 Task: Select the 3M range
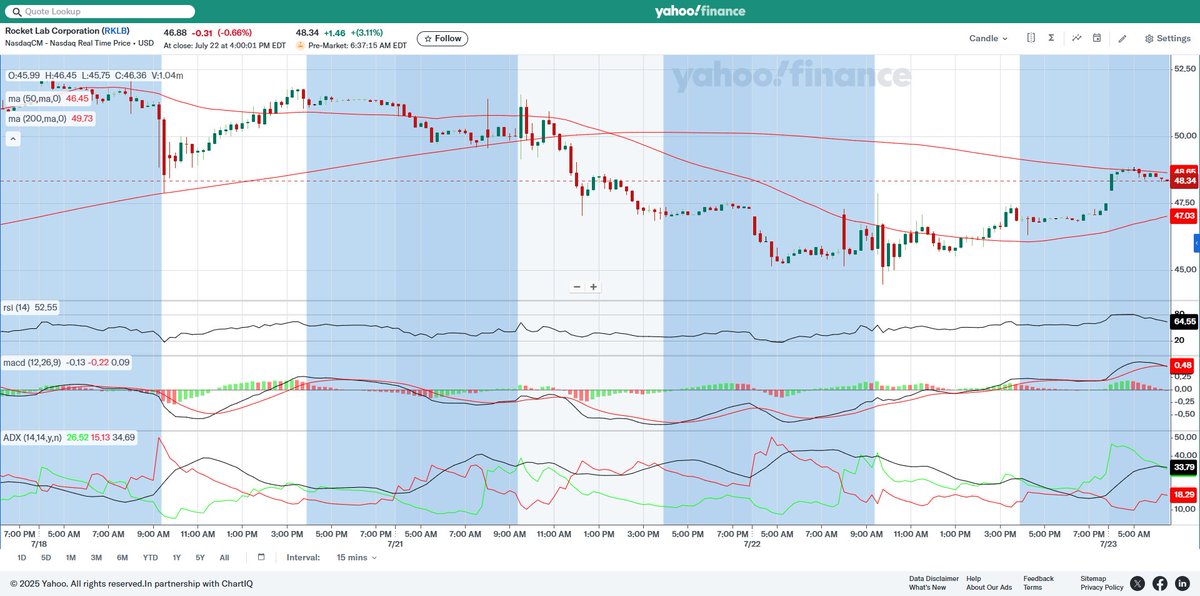[96, 557]
